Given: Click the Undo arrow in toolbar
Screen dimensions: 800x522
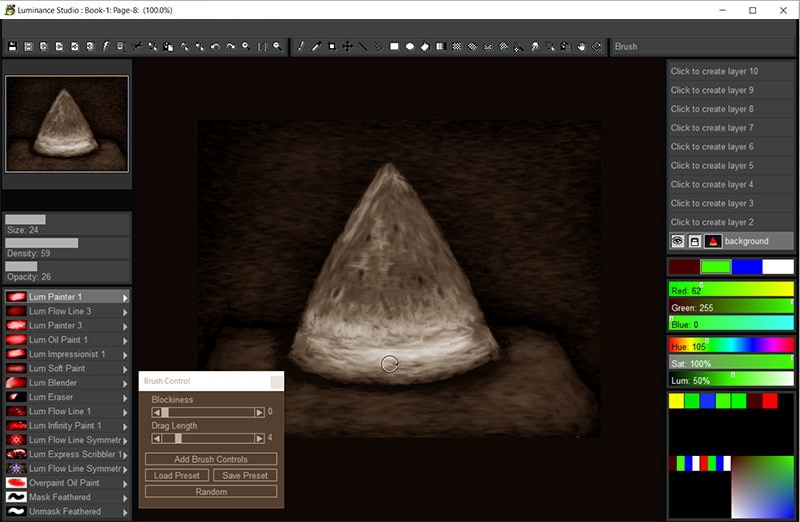Looking at the screenshot, I should point(215,46).
